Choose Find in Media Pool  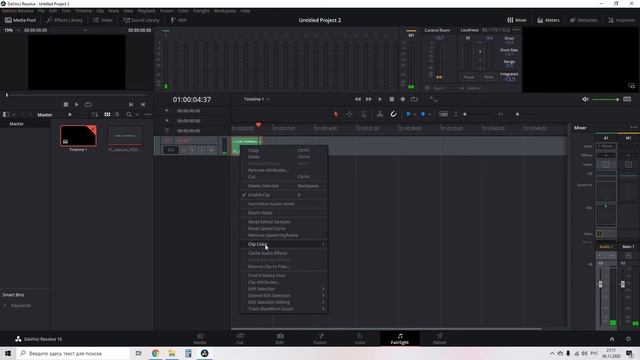coord(284,276)
